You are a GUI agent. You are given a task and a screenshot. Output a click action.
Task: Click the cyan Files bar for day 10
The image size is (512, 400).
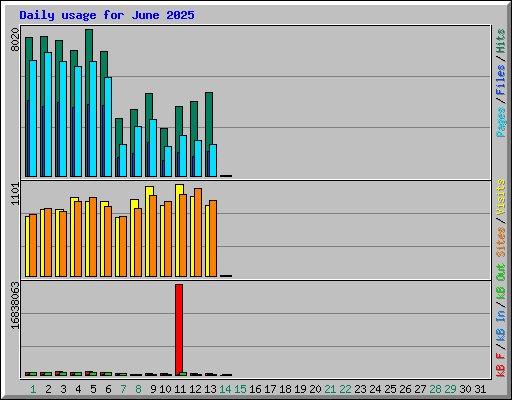tap(168, 161)
